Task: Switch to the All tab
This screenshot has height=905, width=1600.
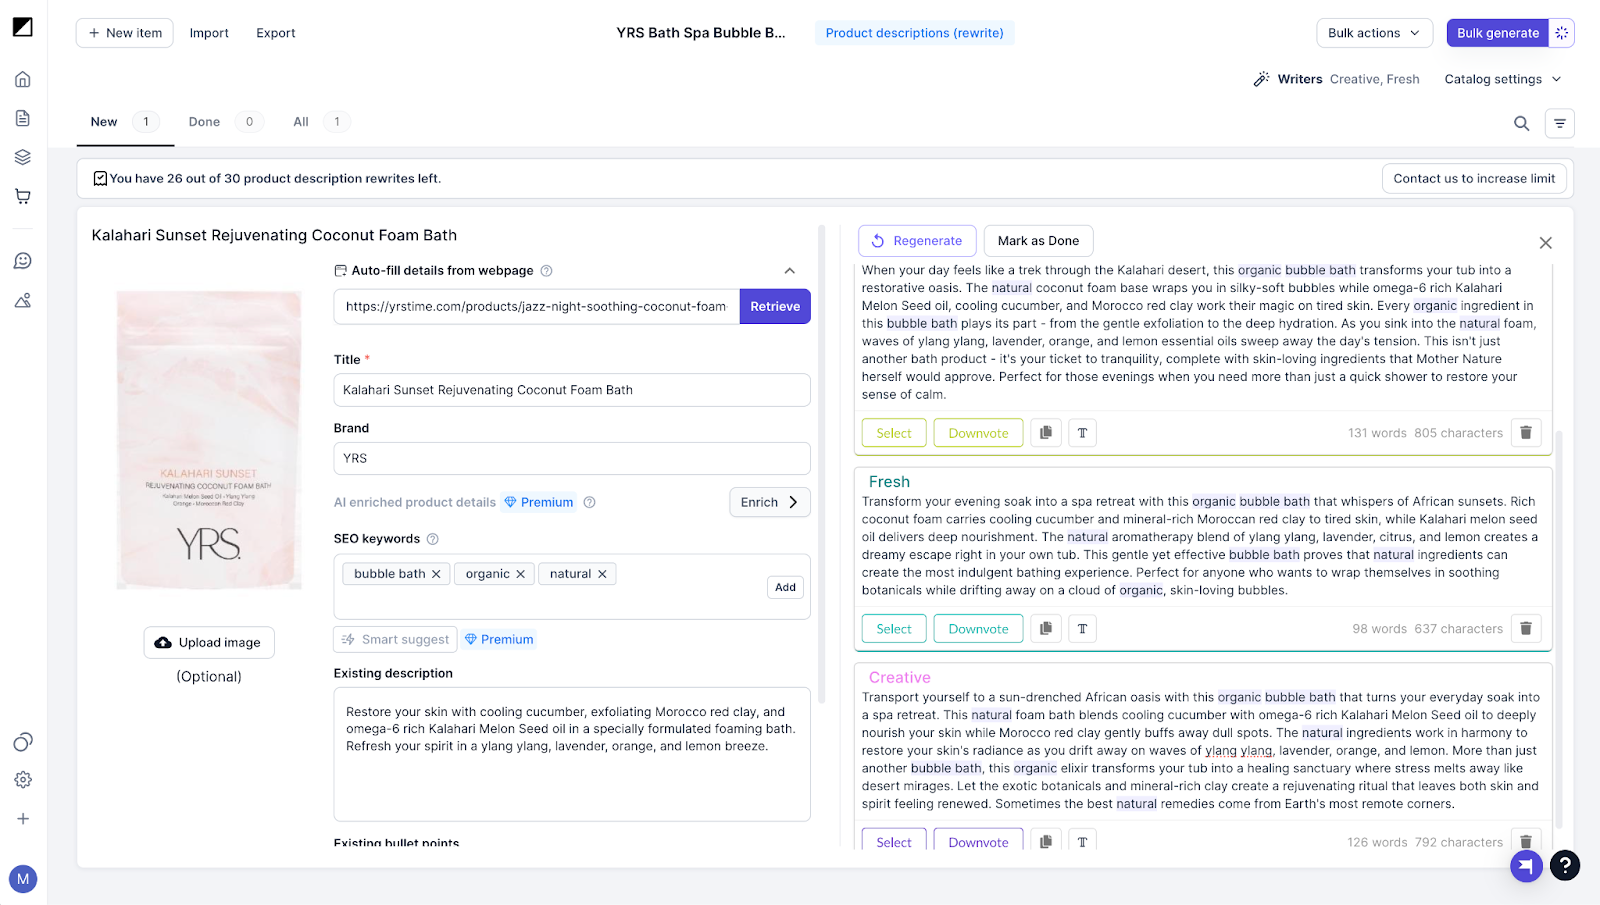Action: pyautogui.click(x=301, y=122)
